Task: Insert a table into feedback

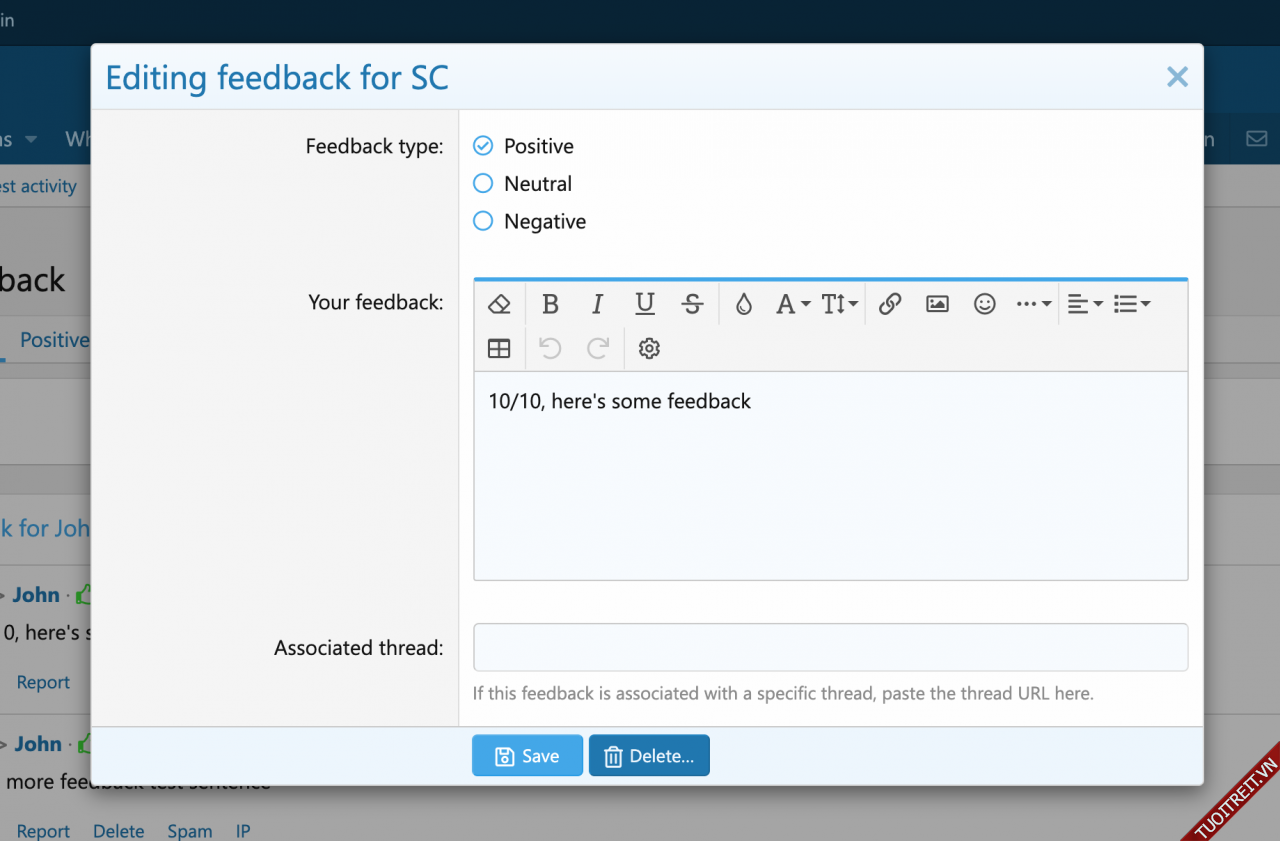Action: pyautogui.click(x=499, y=348)
